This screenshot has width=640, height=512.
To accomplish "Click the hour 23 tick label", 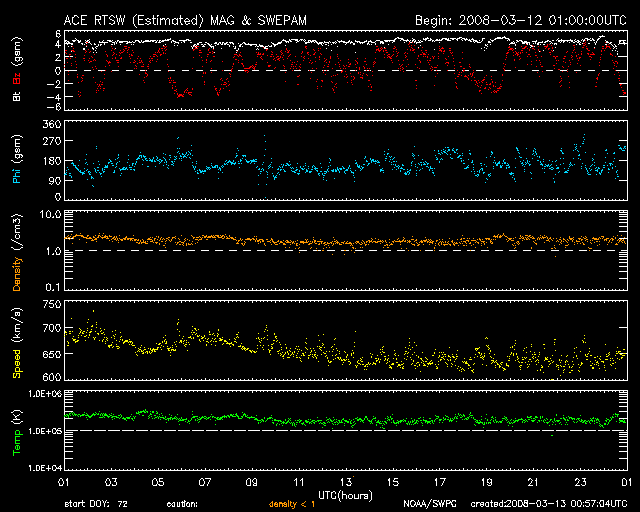I will tap(579, 484).
